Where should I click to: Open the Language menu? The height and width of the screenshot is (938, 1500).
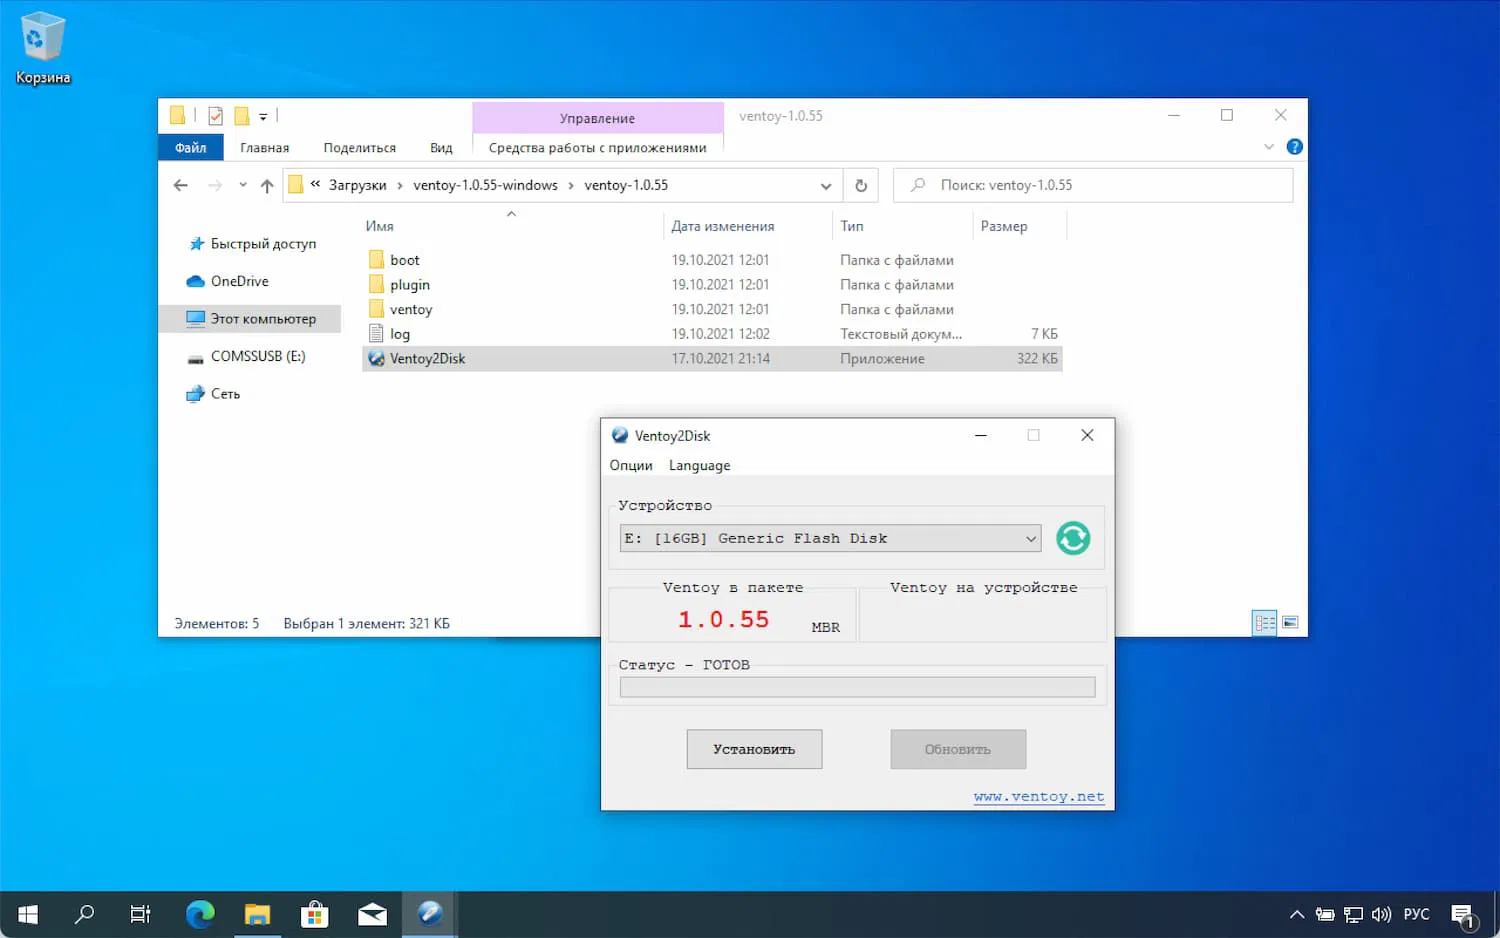point(699,466)
